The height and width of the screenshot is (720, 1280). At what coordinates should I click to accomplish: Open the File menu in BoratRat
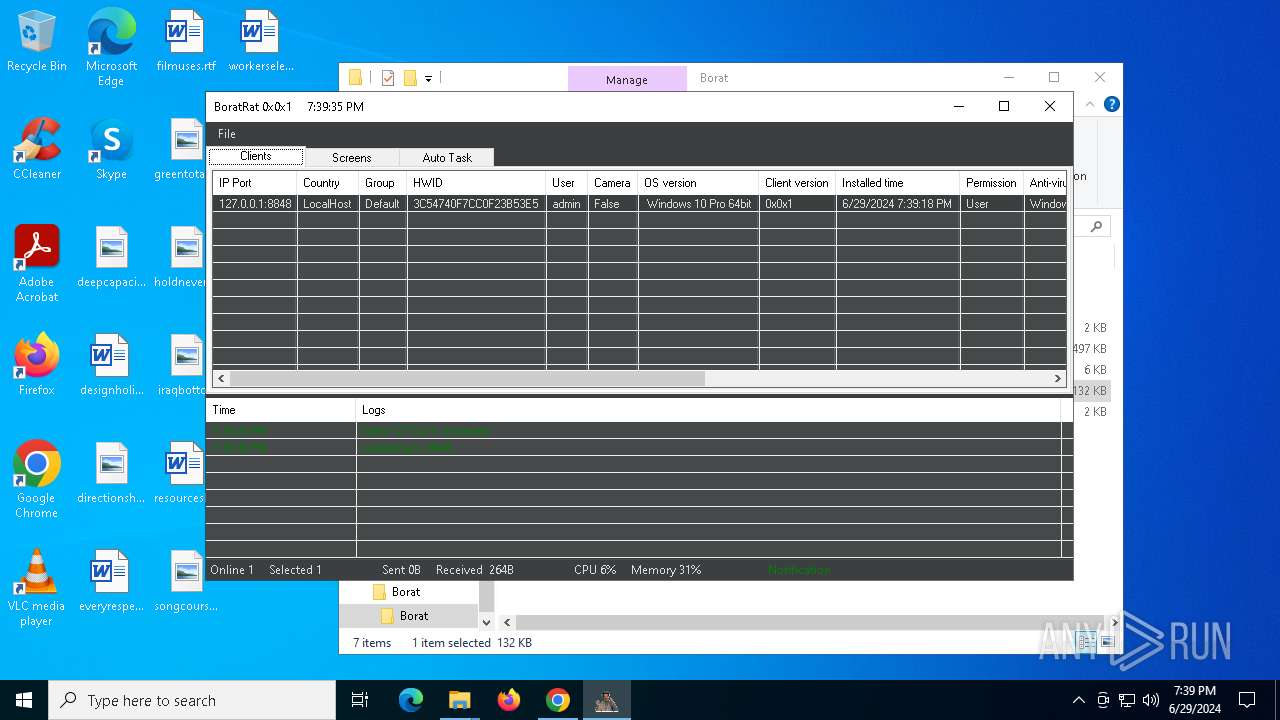[x=227, y=133]
